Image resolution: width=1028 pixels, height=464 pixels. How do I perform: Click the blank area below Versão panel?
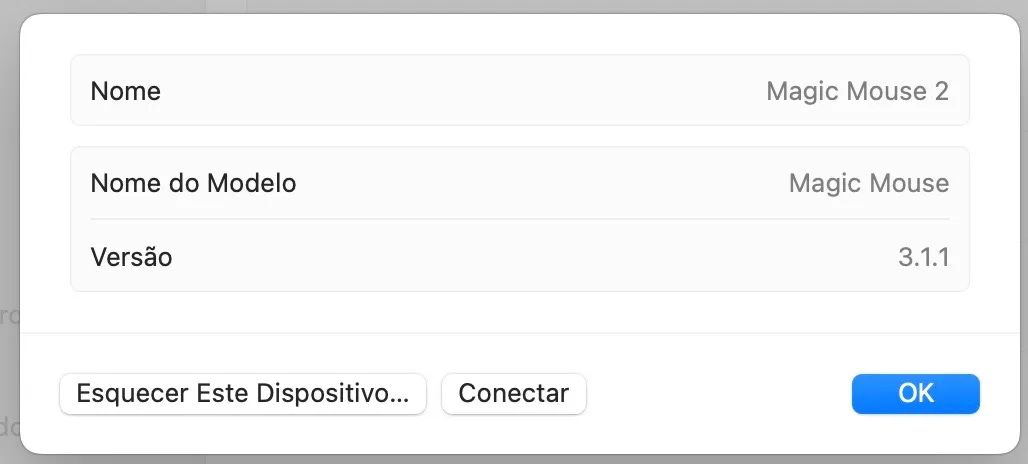[520, 312]
